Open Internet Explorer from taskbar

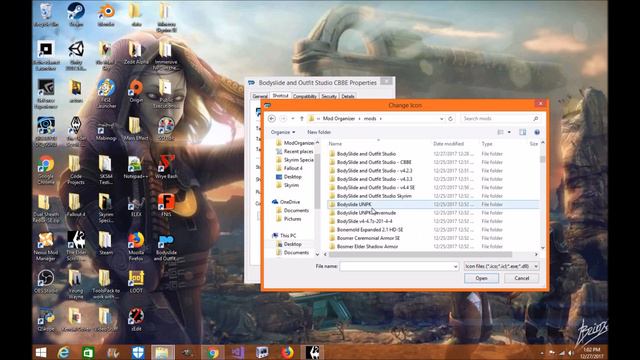pos(64,352)
